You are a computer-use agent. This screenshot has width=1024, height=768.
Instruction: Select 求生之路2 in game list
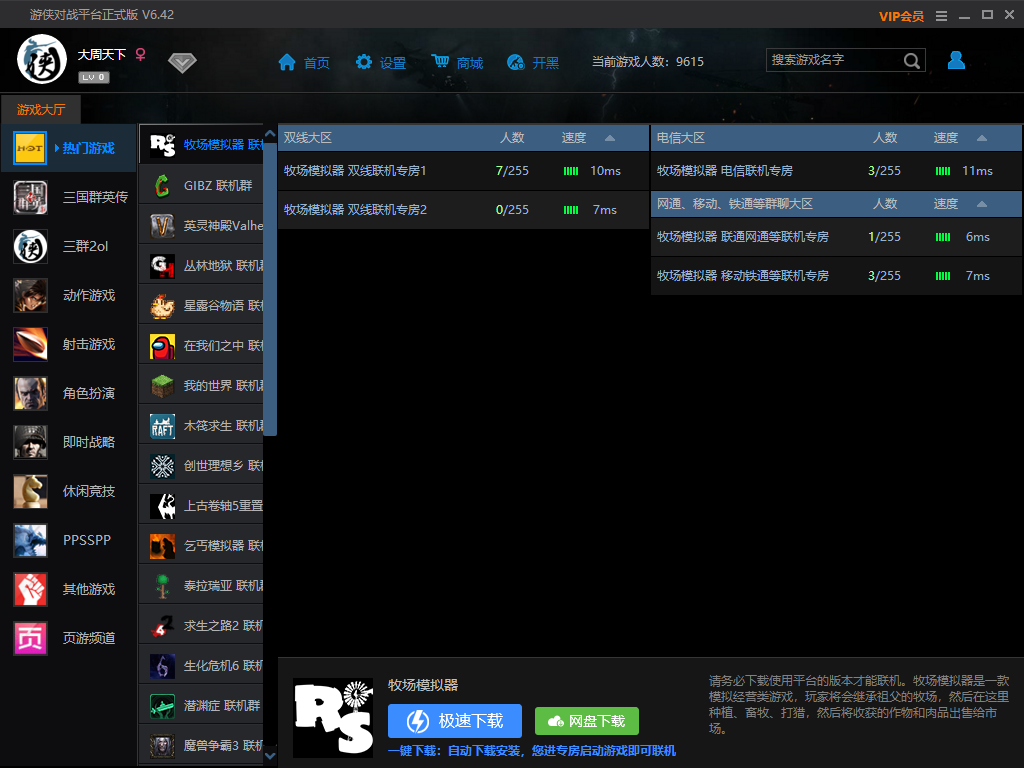coord(201,626)
